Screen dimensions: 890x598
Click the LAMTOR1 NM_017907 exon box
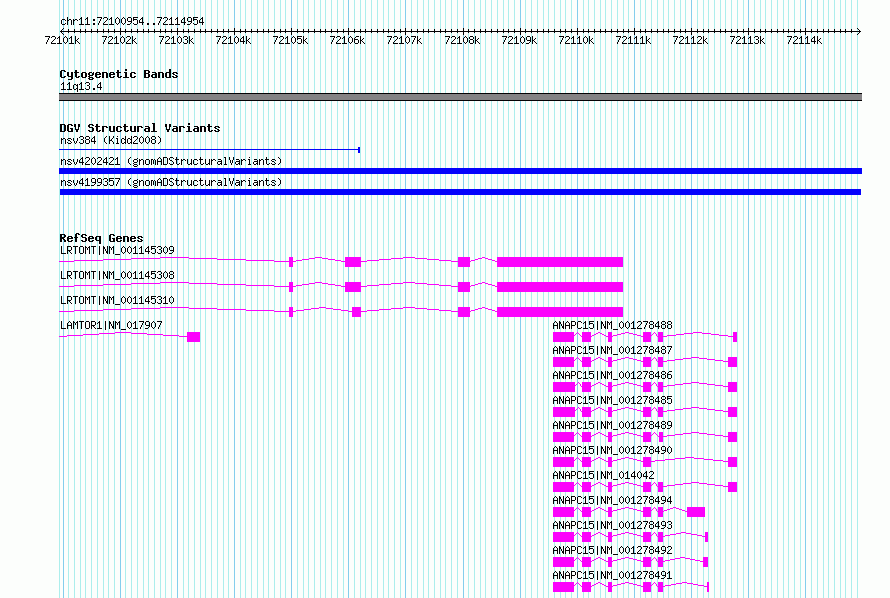pos(194,337)
